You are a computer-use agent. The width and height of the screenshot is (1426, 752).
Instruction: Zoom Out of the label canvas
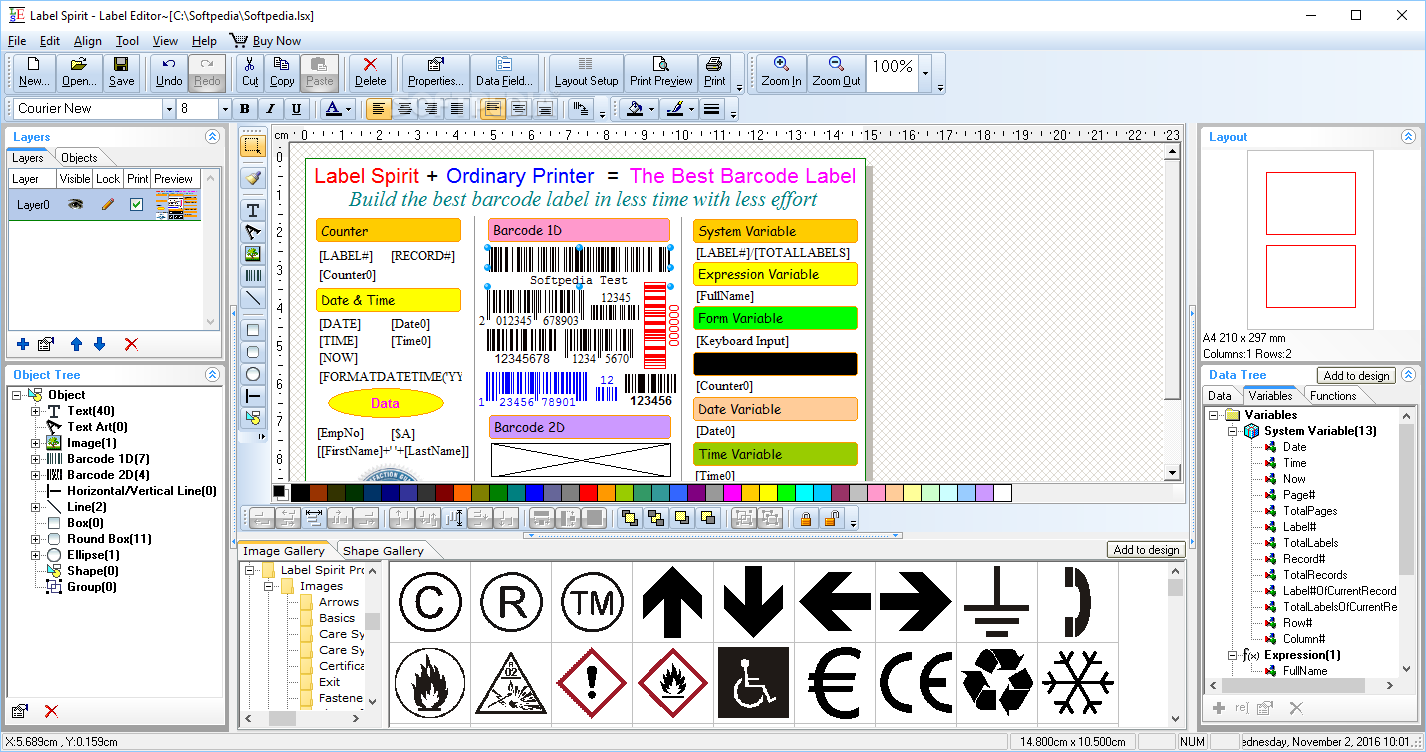coord(836,72)
